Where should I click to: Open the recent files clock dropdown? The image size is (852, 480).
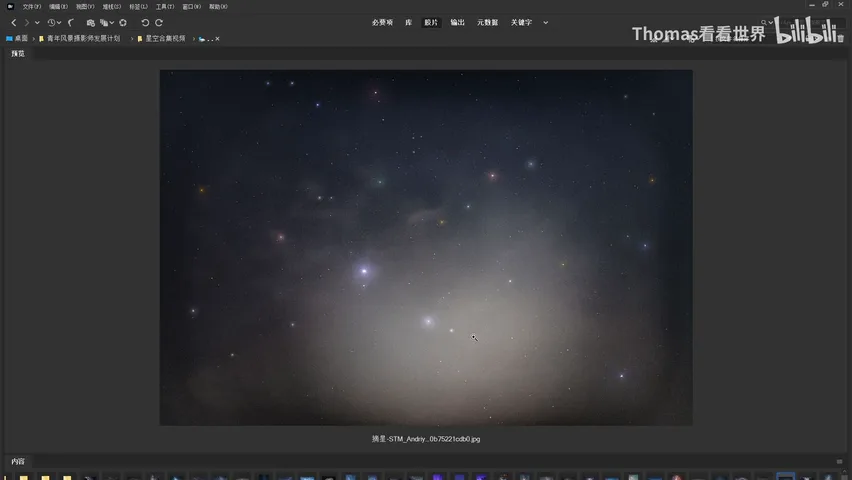(54, 23)
